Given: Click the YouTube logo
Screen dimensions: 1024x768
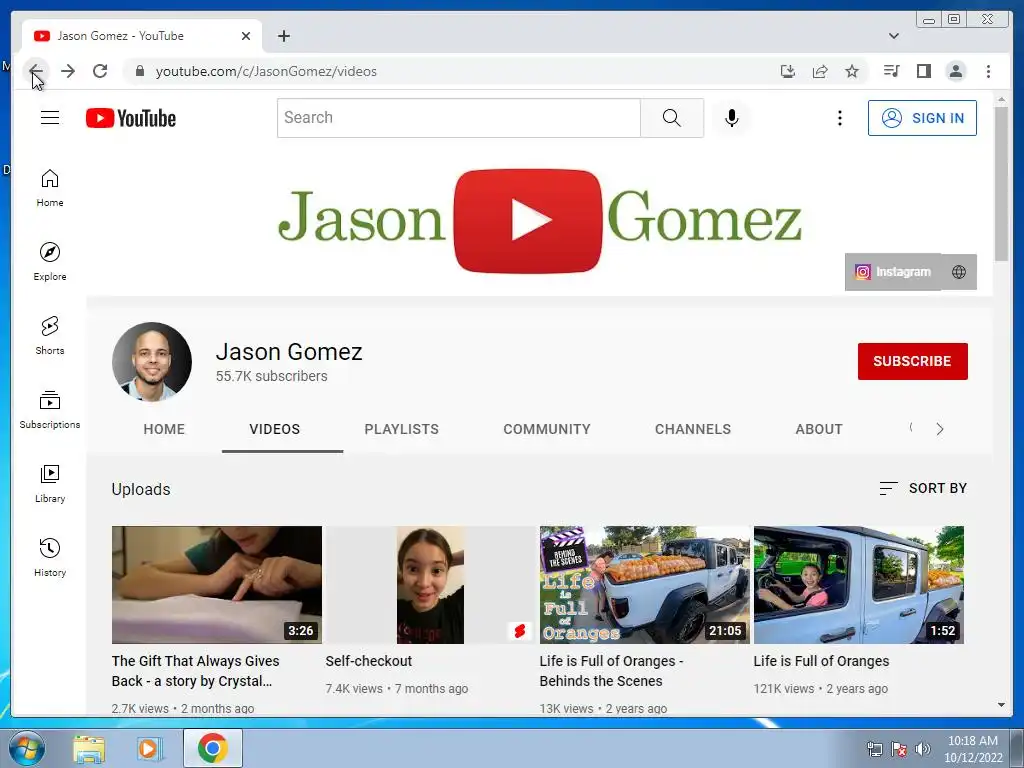Looking at the screenshot, I should coord(131,118).
